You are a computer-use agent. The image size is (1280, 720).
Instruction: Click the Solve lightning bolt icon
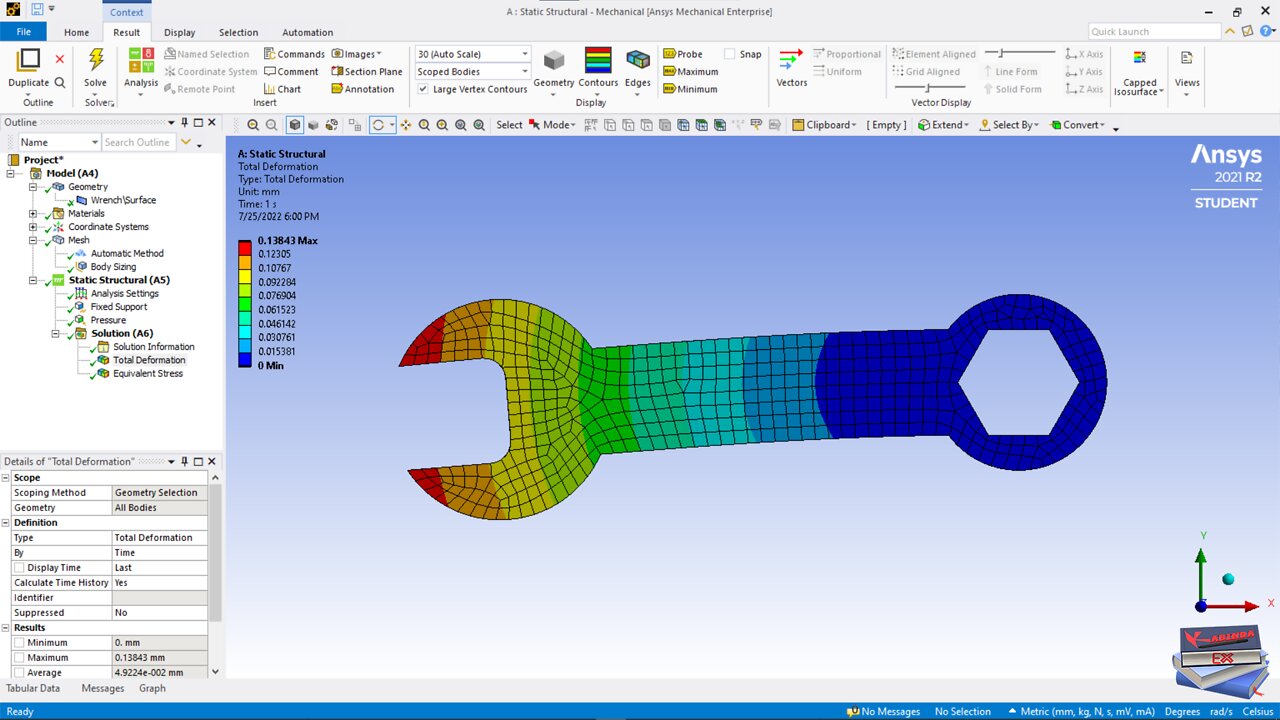click(96, 60)
